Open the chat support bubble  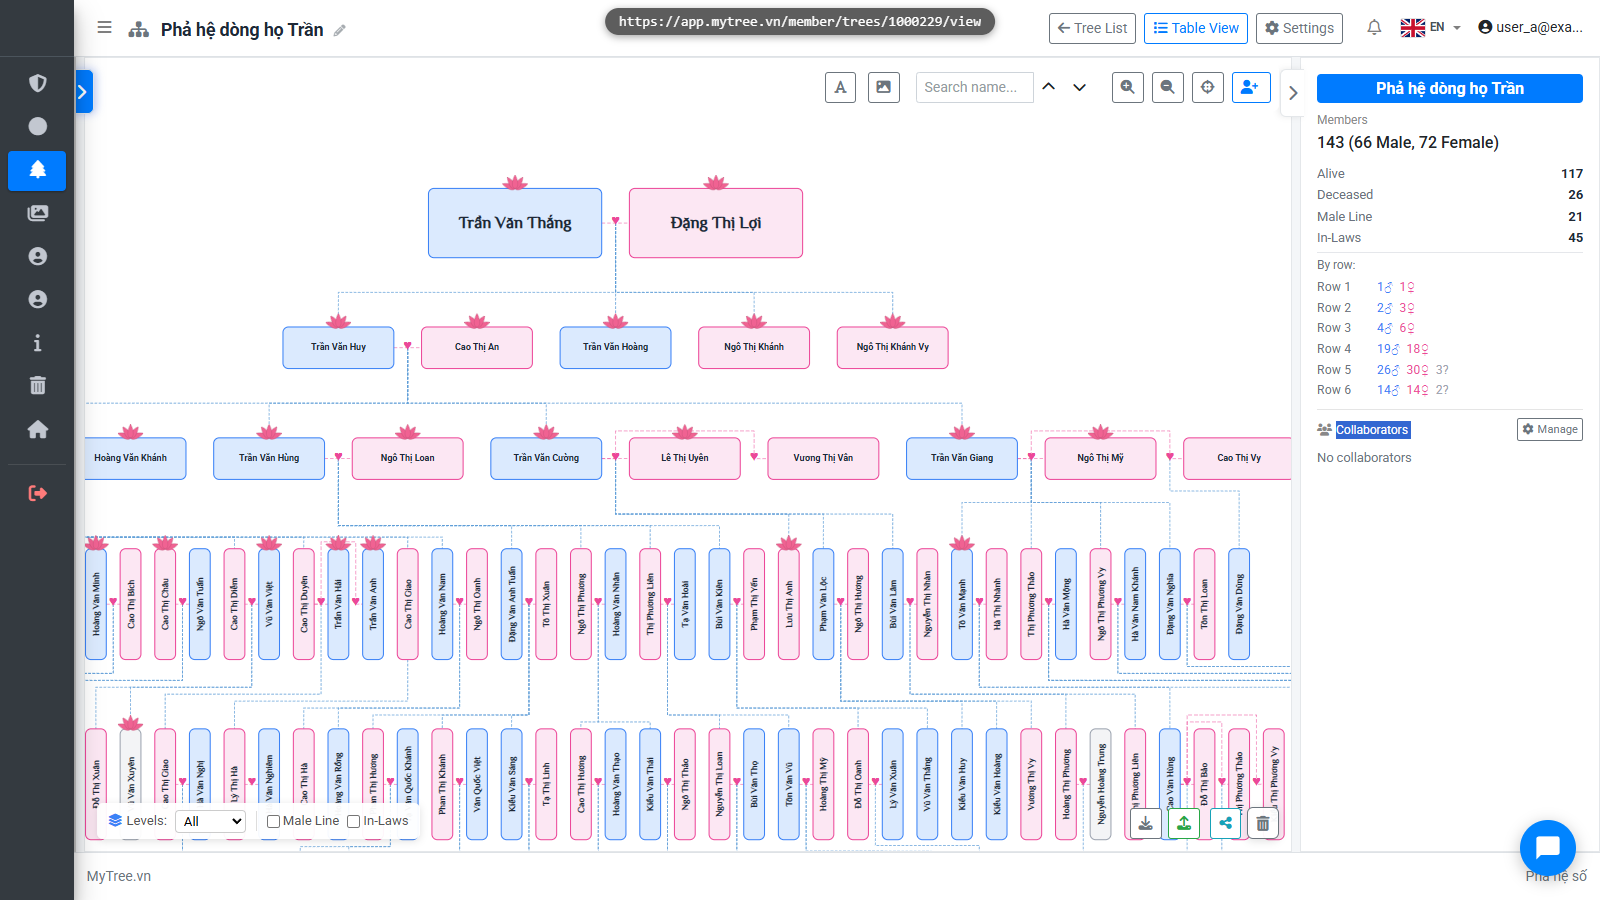tap(1547, 848)
